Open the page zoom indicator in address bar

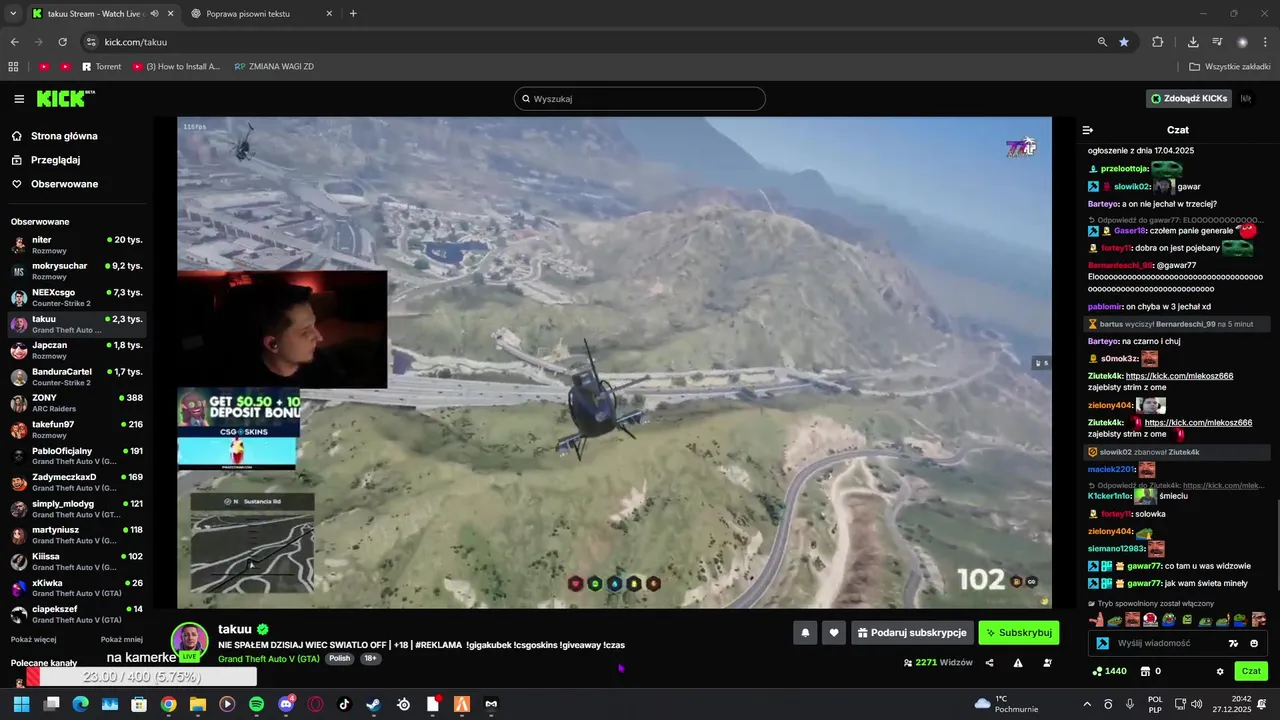click(1102, 42)
